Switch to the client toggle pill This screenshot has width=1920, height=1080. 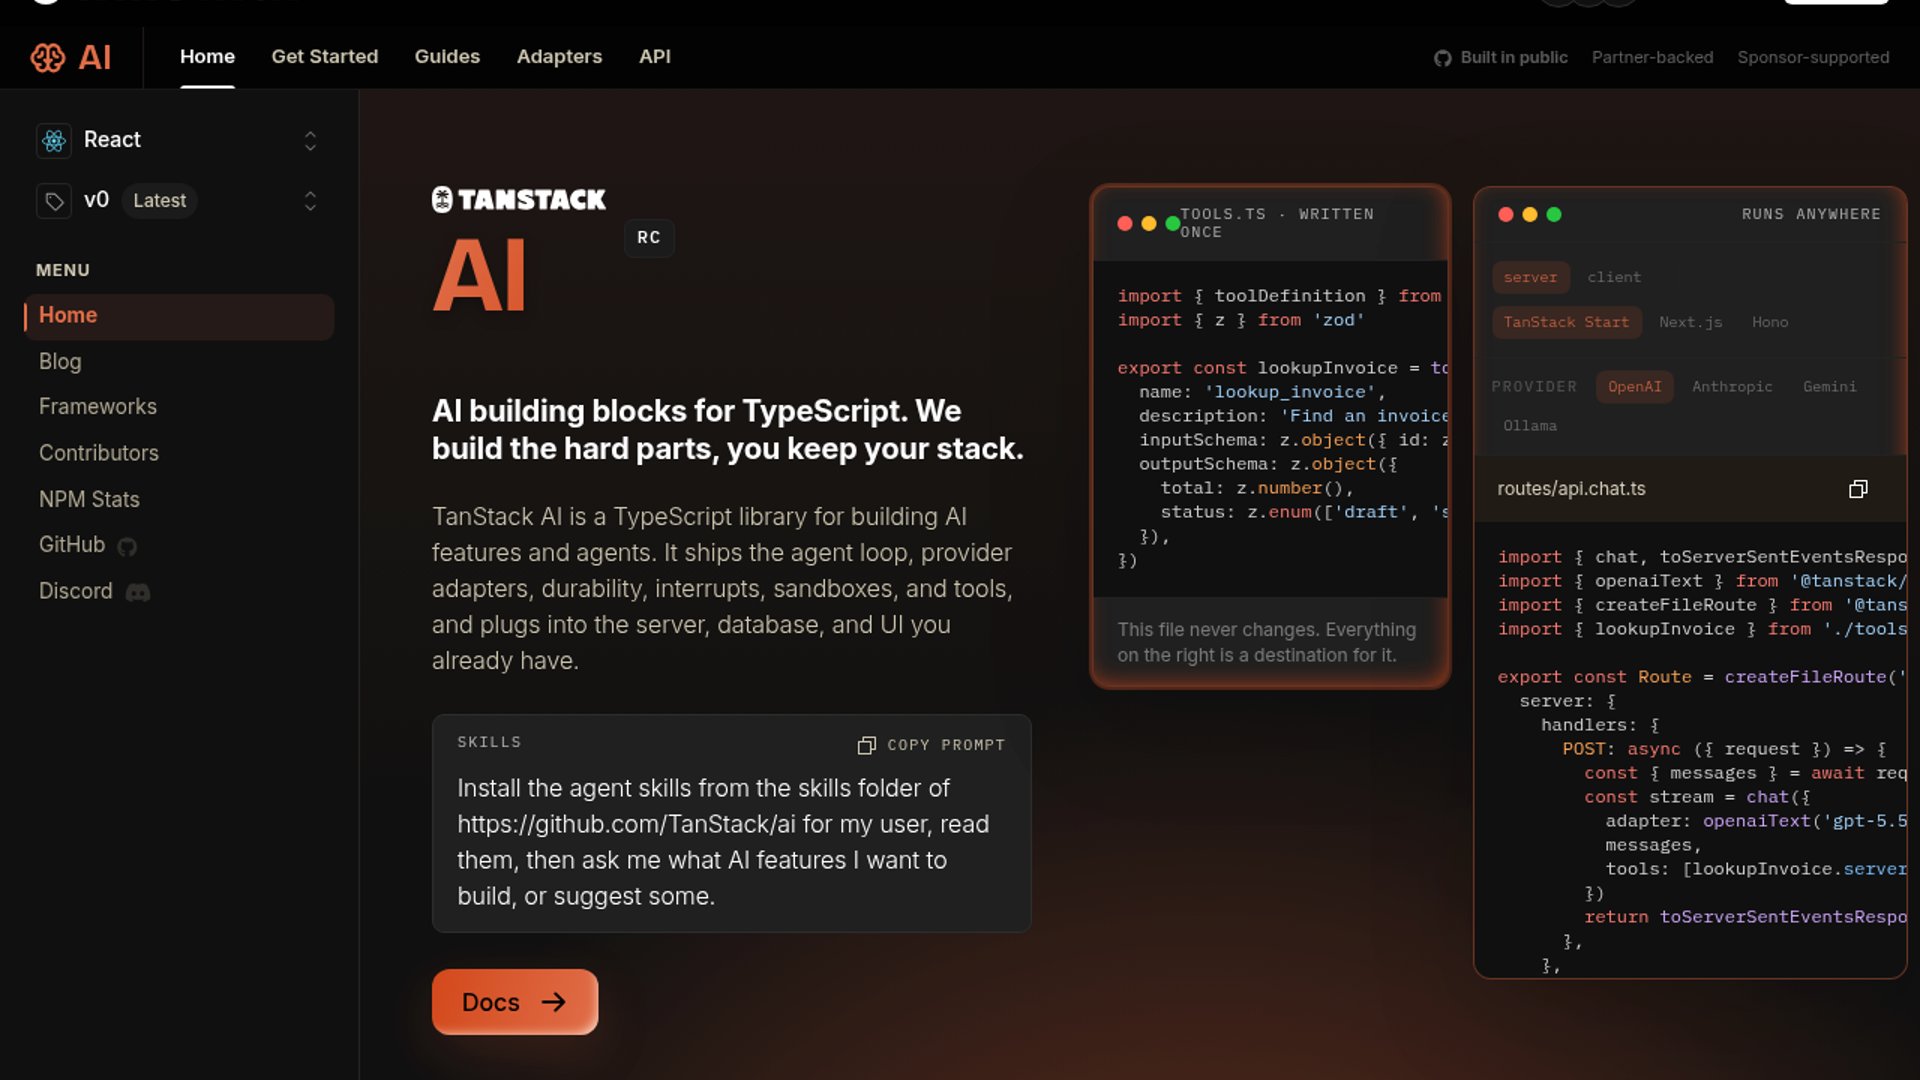1614,277
